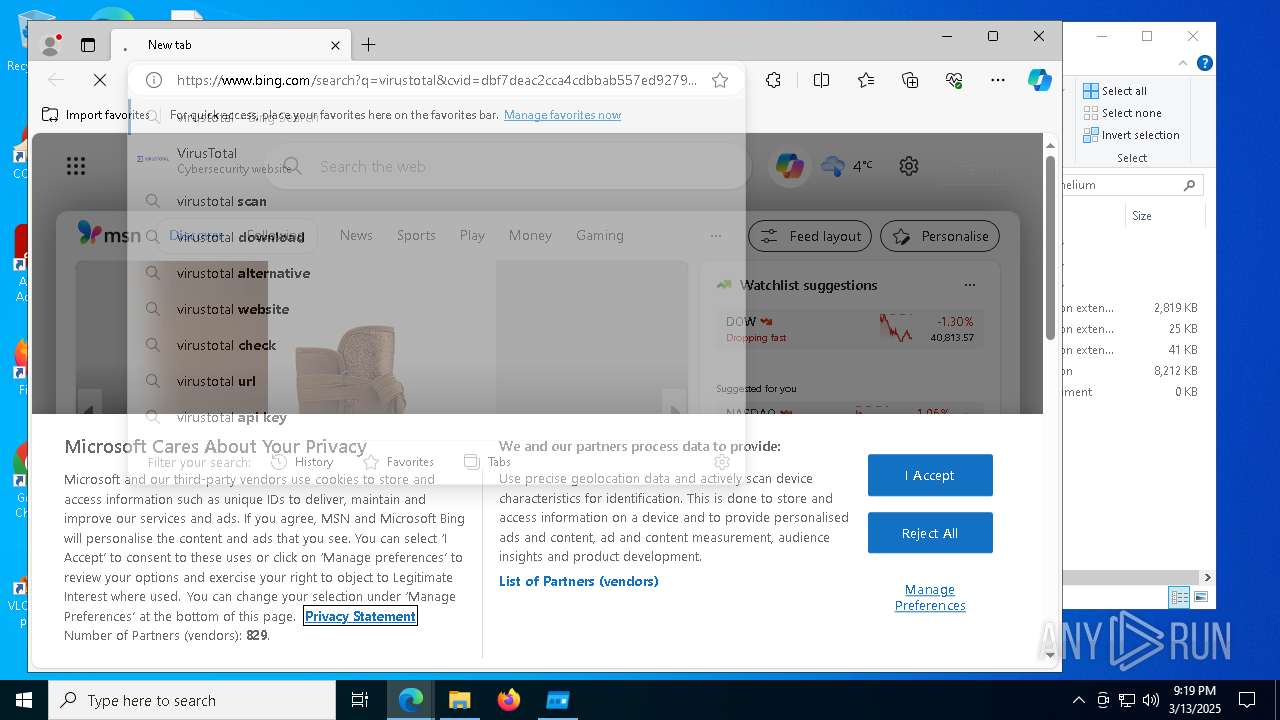Switch to the Sports tab
Screen dimensions: 1280x720
click(x=416, y=236)
